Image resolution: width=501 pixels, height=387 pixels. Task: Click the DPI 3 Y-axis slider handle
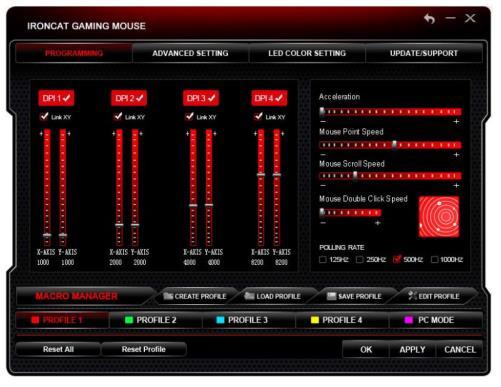[209, 205]
